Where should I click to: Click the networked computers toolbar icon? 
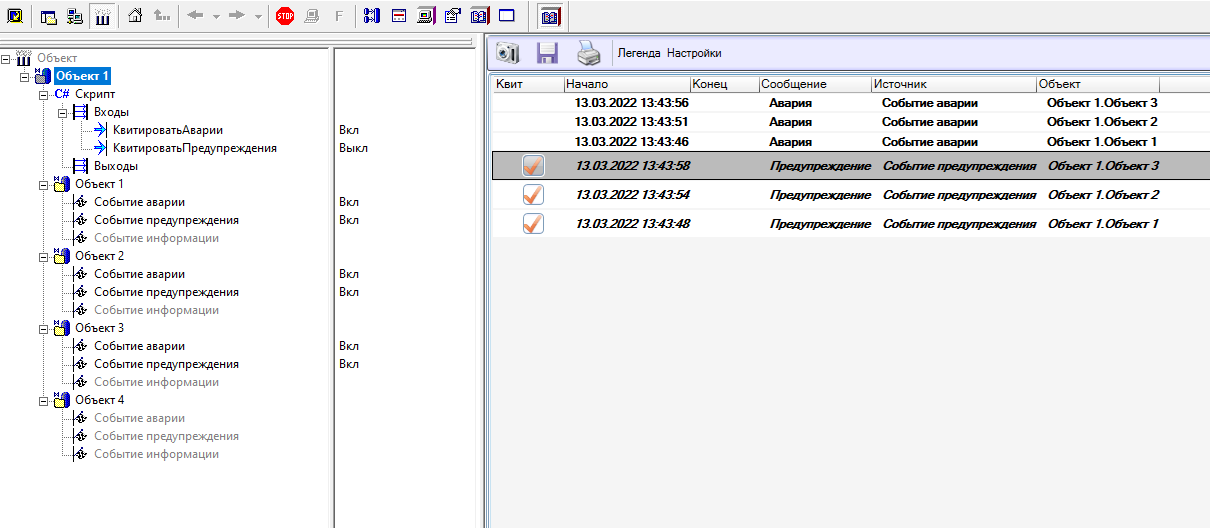click(x=75, y=16)
